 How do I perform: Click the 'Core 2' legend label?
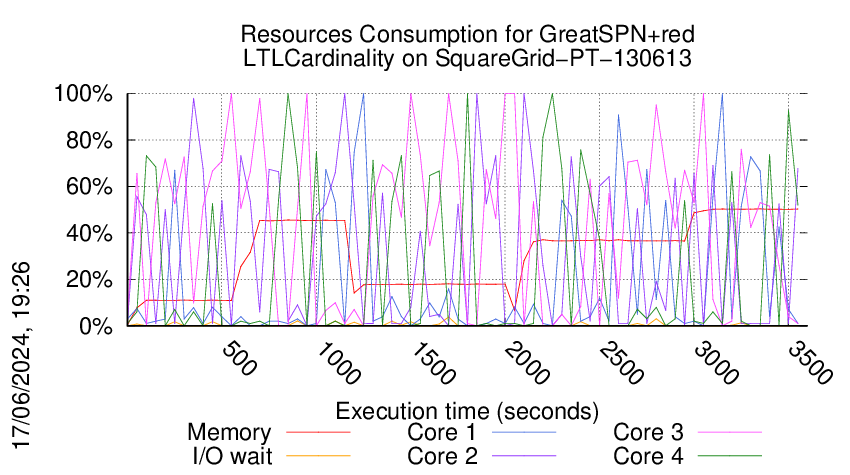(442, 456)
